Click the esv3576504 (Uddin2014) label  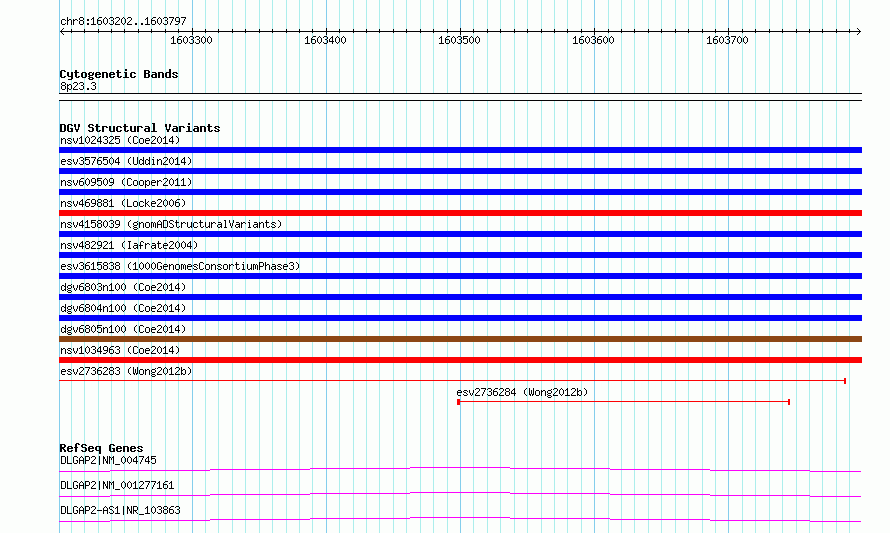(x=126, y=161)
